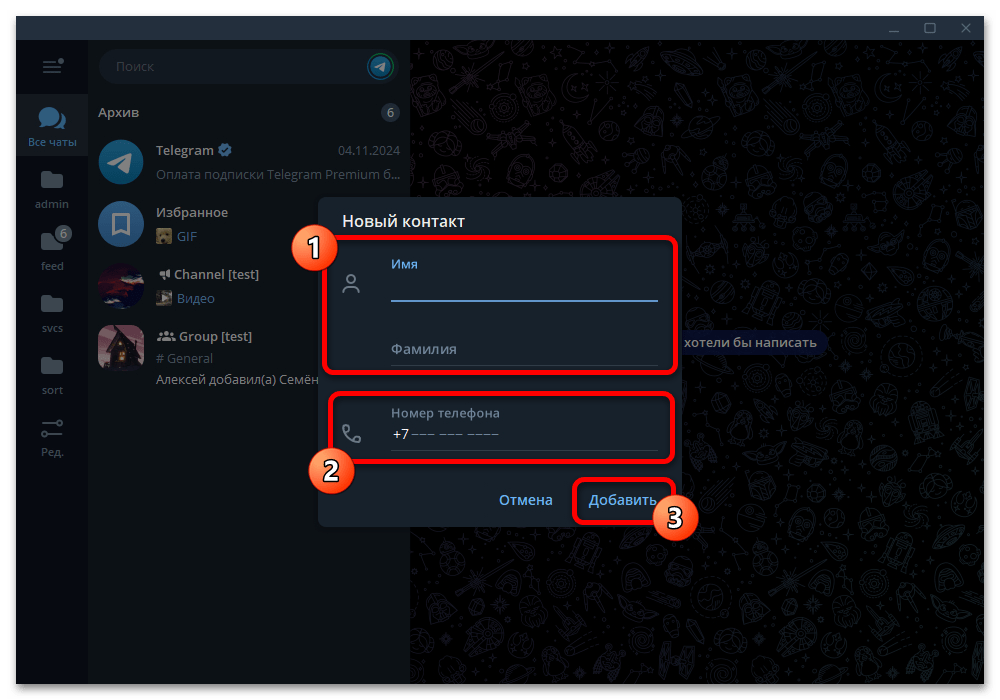Click the Фамилия last name field
The width and height of the screenshot is (1000, 700).
[x=524, y=350]
